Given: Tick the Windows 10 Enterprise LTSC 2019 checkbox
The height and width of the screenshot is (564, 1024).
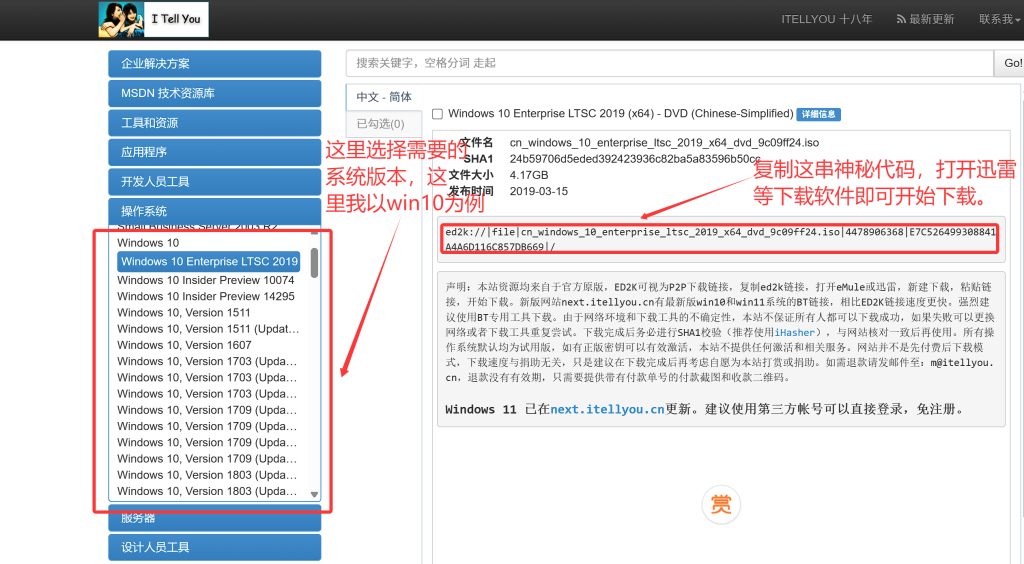Looking at the screenshot, I should tap(437, 114).
